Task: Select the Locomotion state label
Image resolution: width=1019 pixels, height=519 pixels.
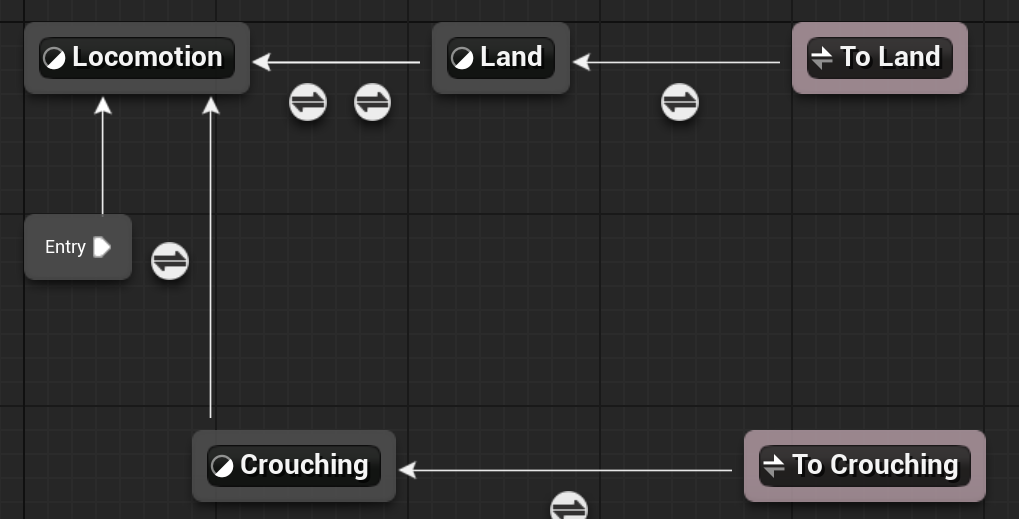Action: 148,57
